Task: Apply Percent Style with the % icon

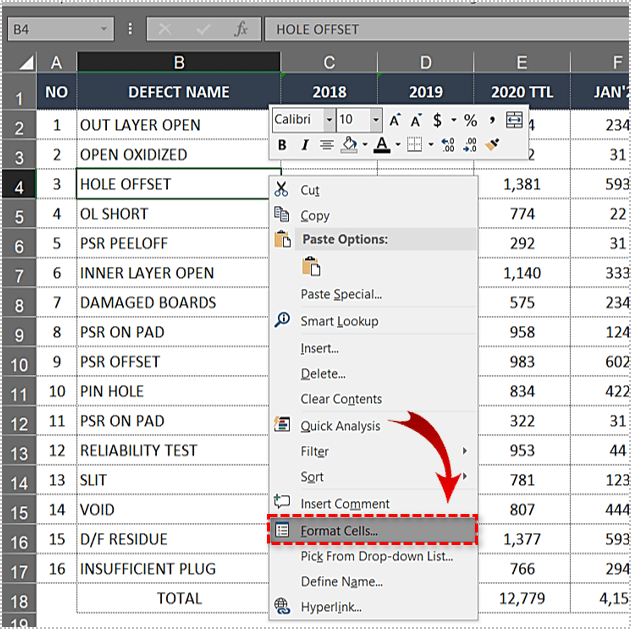Action: (469, 120)
